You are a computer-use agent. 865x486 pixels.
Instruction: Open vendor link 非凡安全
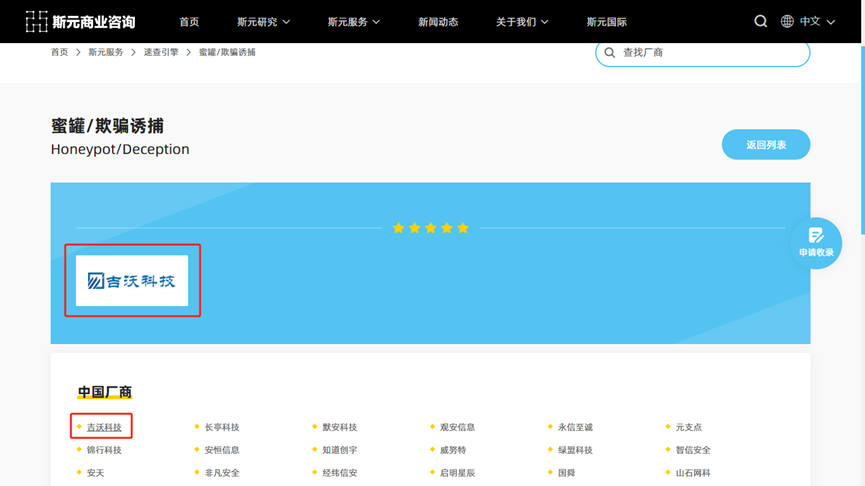(222, 473)
